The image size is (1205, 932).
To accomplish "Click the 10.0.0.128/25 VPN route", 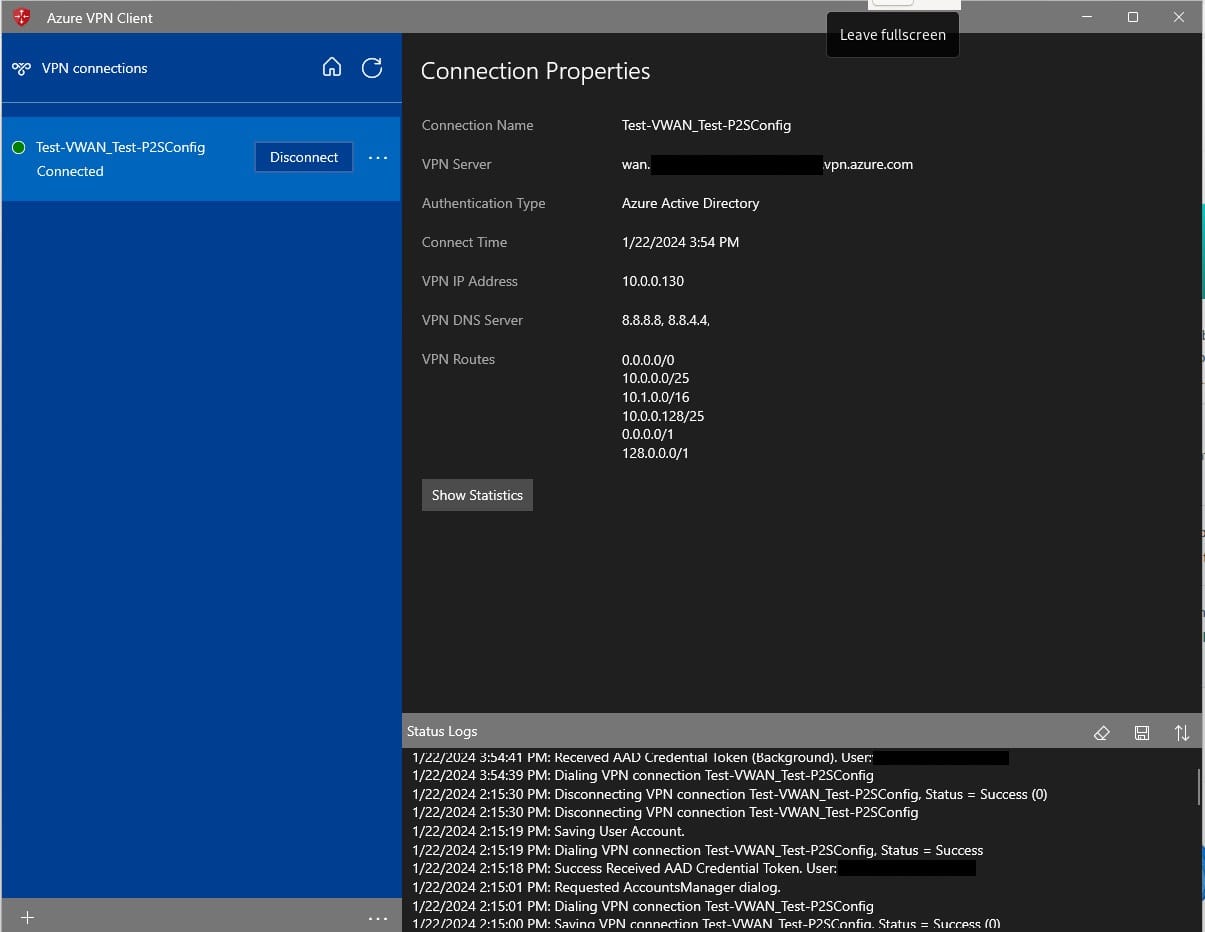I will point(663,416).
